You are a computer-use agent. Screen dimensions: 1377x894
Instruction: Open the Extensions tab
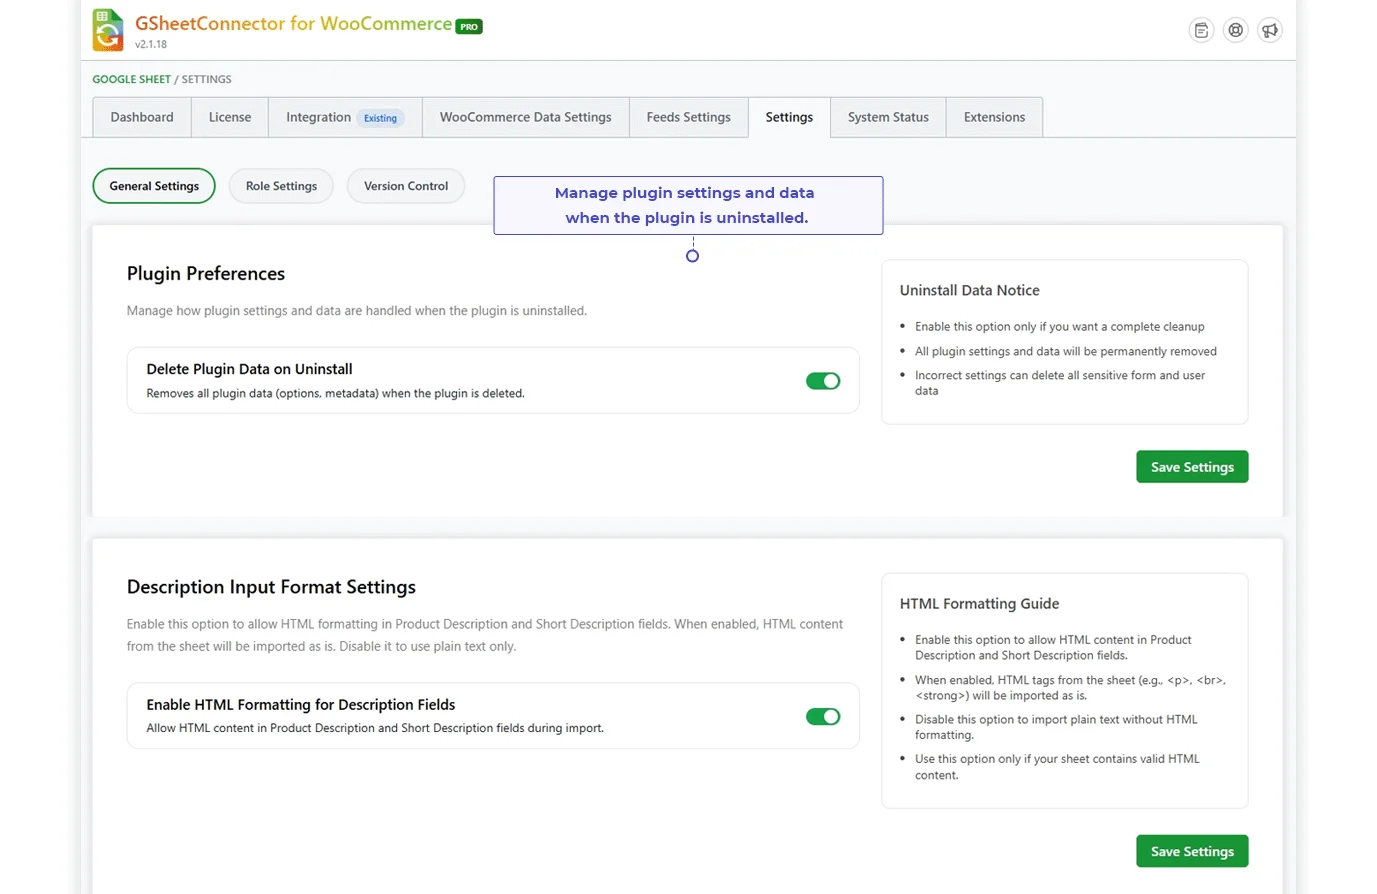click(x=994, y=117)
